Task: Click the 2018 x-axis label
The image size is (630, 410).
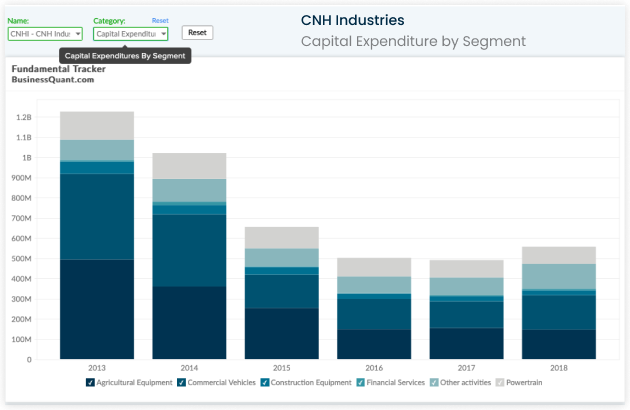Action: pos(559,368)
